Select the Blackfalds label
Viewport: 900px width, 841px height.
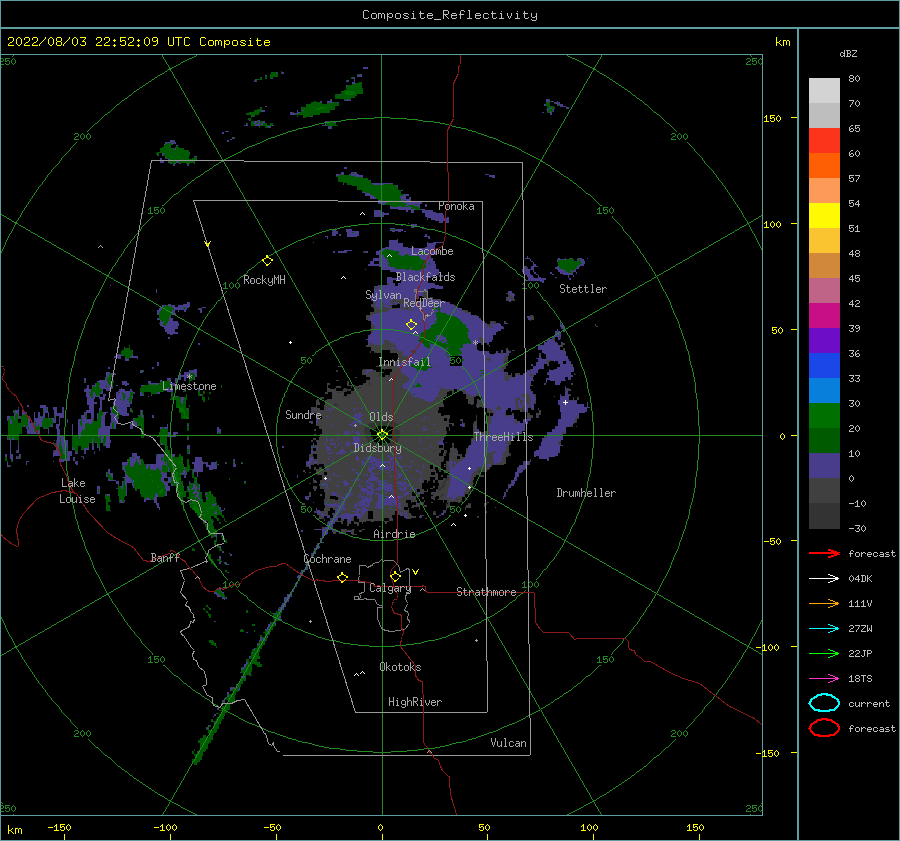(425, 277)
